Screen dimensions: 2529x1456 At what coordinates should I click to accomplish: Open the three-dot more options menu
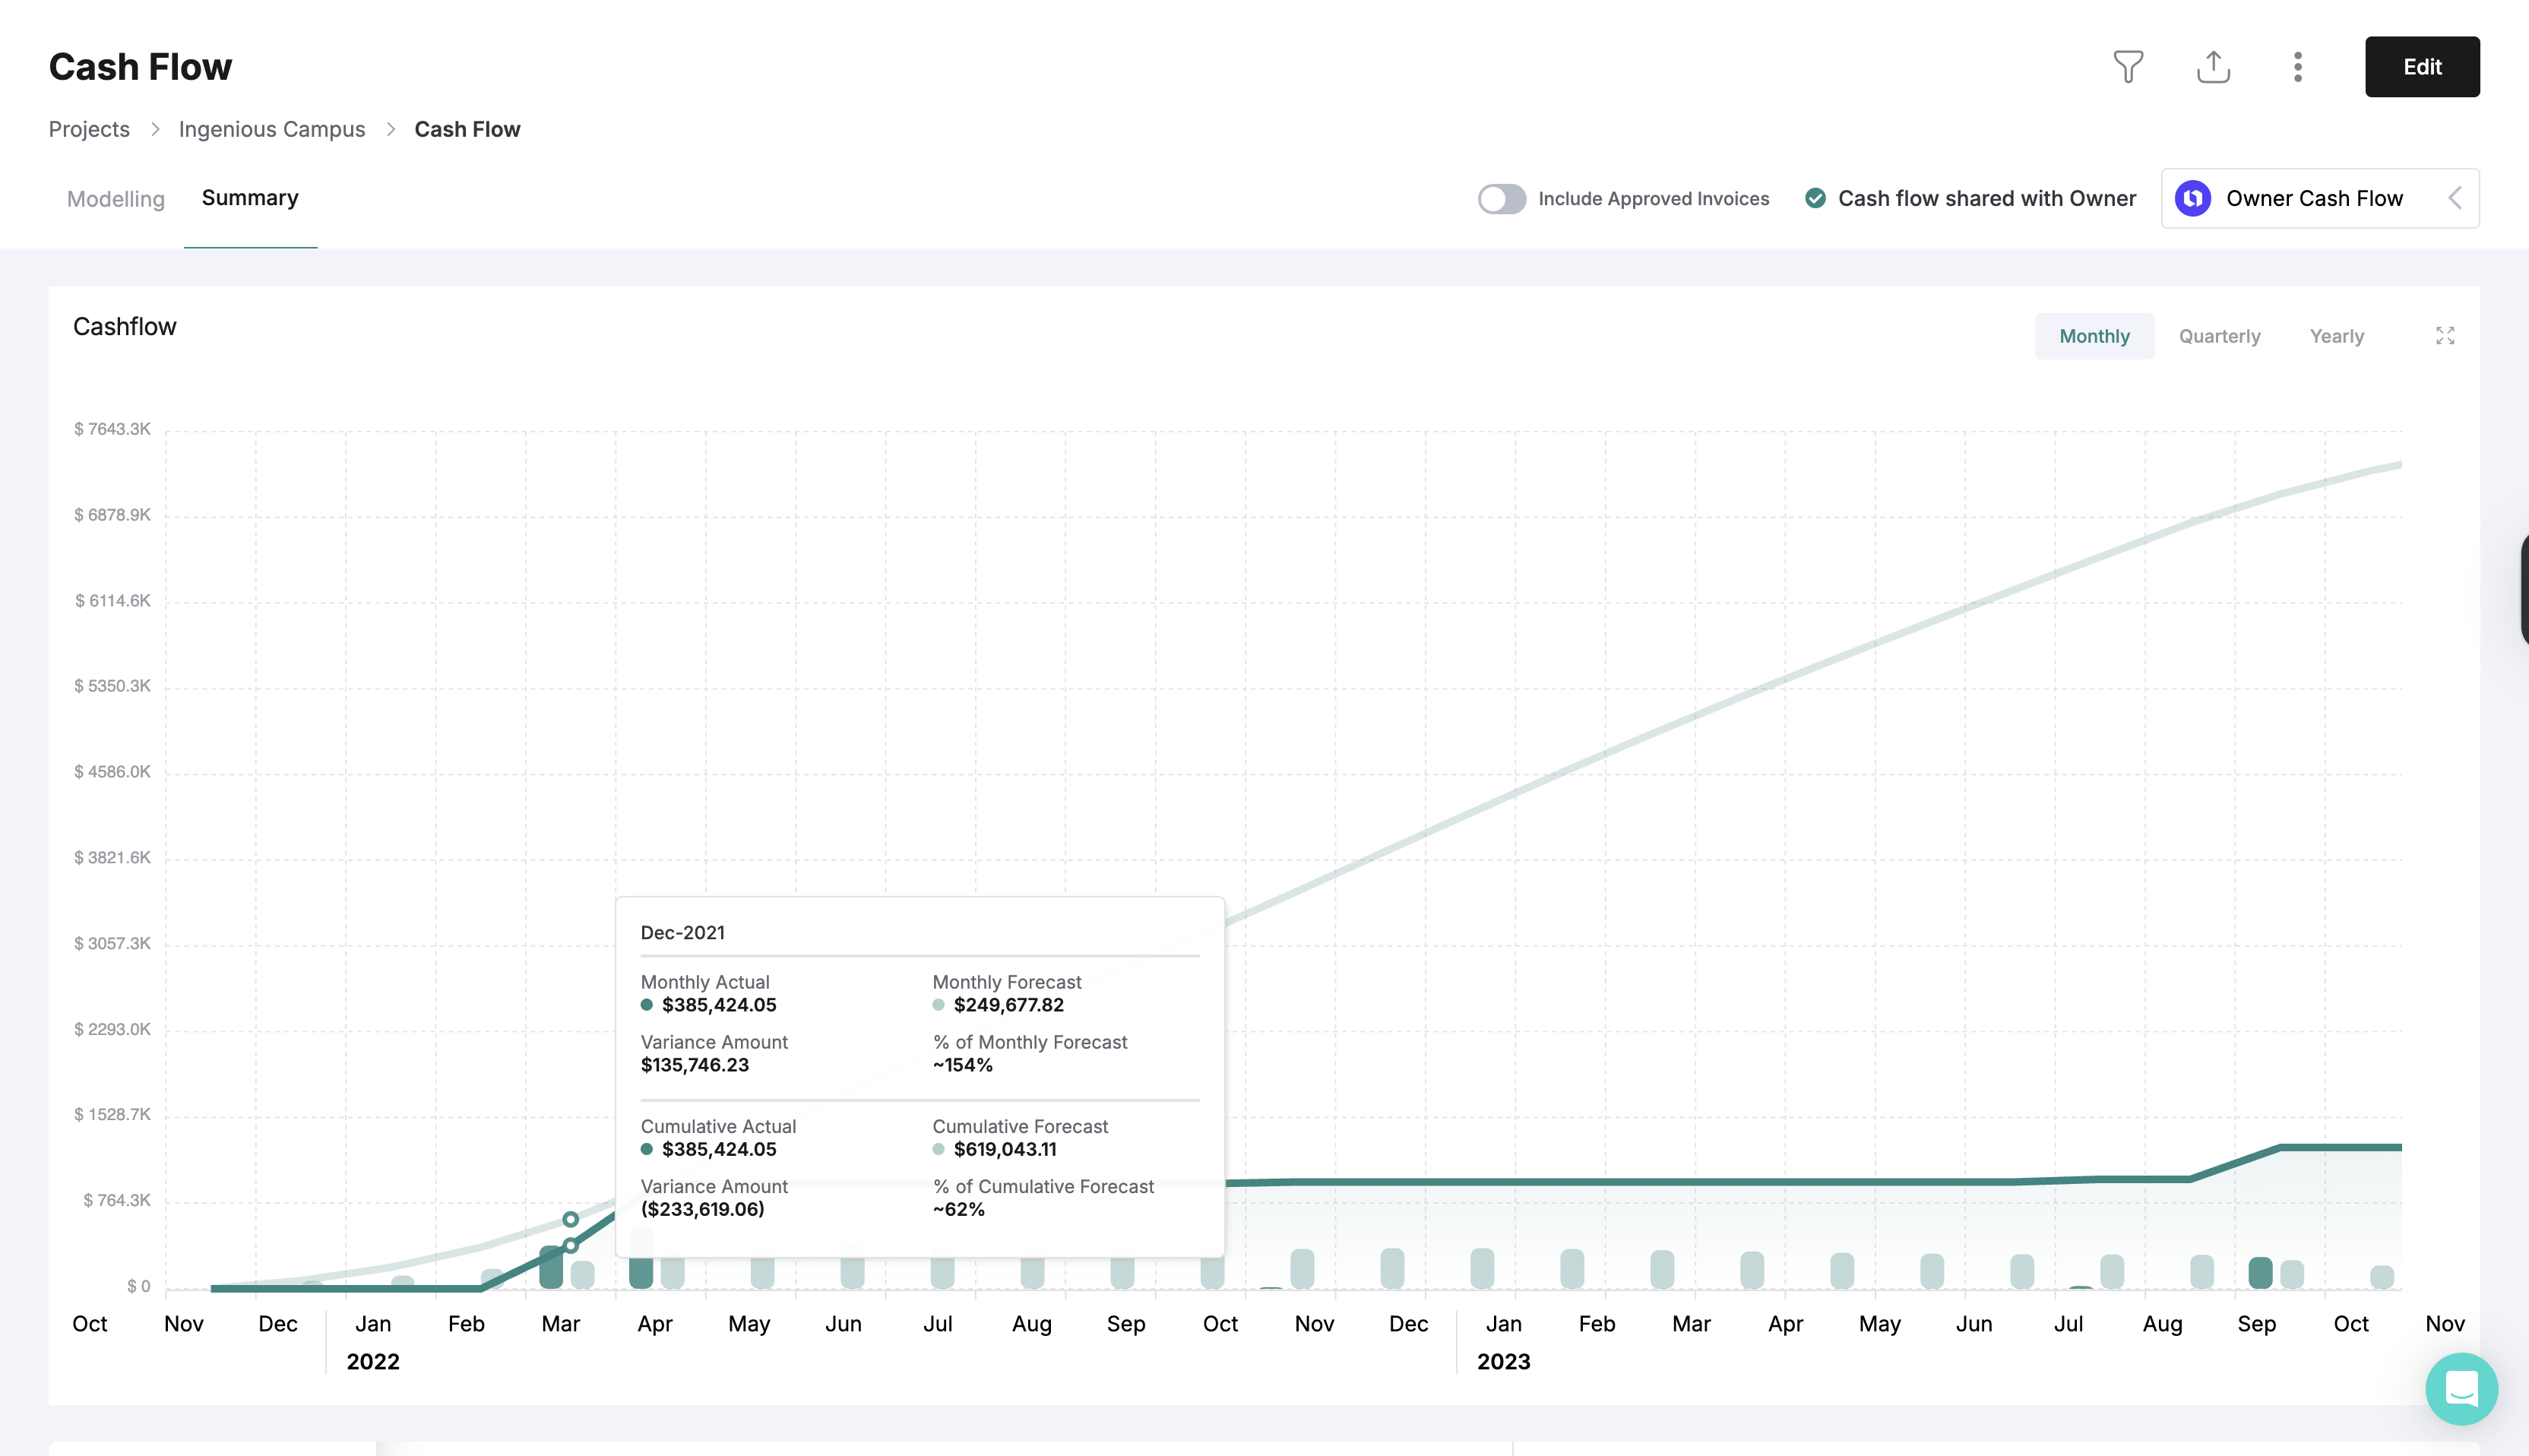[2297, 67]
